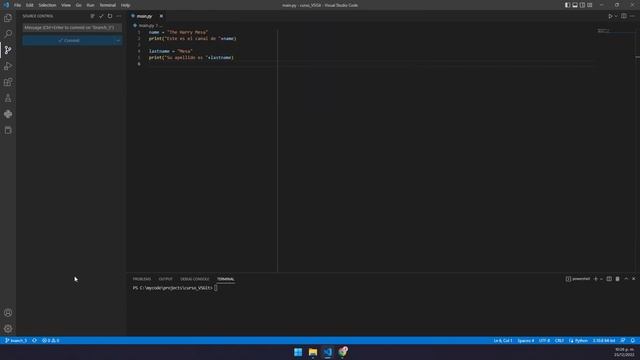The height and width of the screenshot is (360, 640).
Task: Close the terminal panel
Action: pyautogui.click(x=633, y=279)
